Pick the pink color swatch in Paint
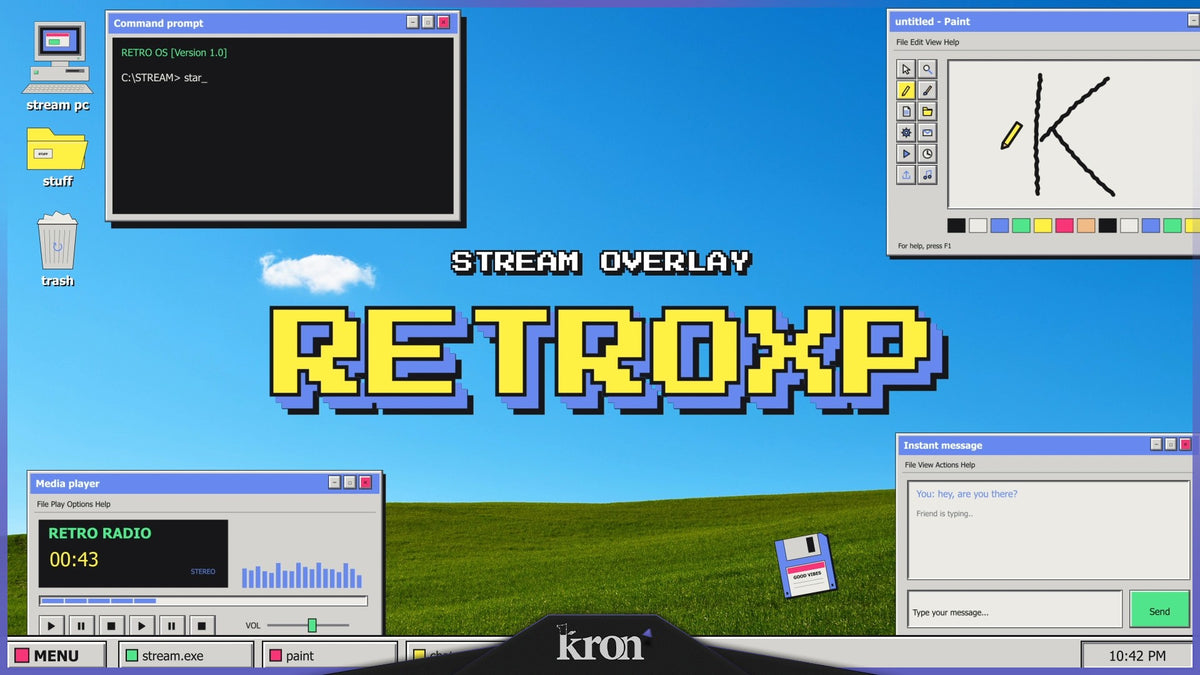The height and width of the screenshot is (675, 1200). pyautogui.click(x=1064, y=225)
